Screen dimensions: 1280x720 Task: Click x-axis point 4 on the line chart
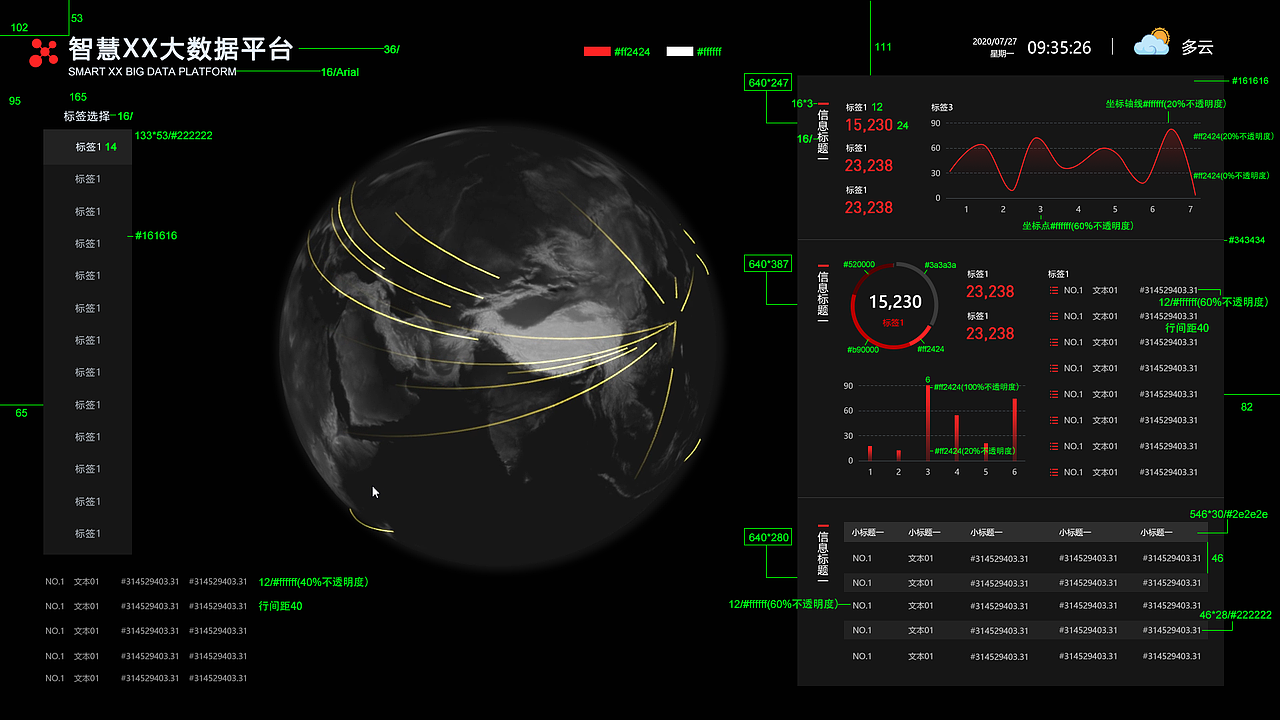(1078, 209)
